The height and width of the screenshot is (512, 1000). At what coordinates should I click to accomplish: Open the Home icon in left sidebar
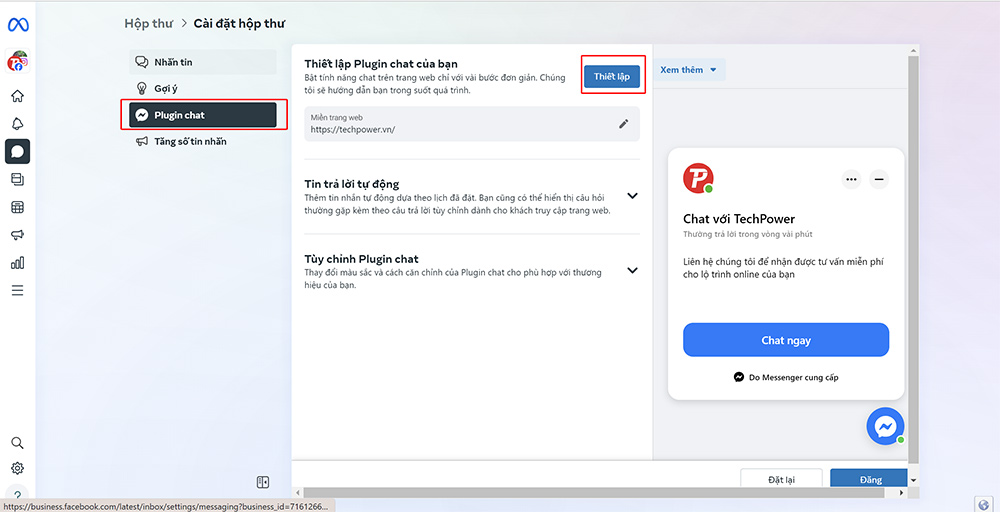tap(17, 97)
